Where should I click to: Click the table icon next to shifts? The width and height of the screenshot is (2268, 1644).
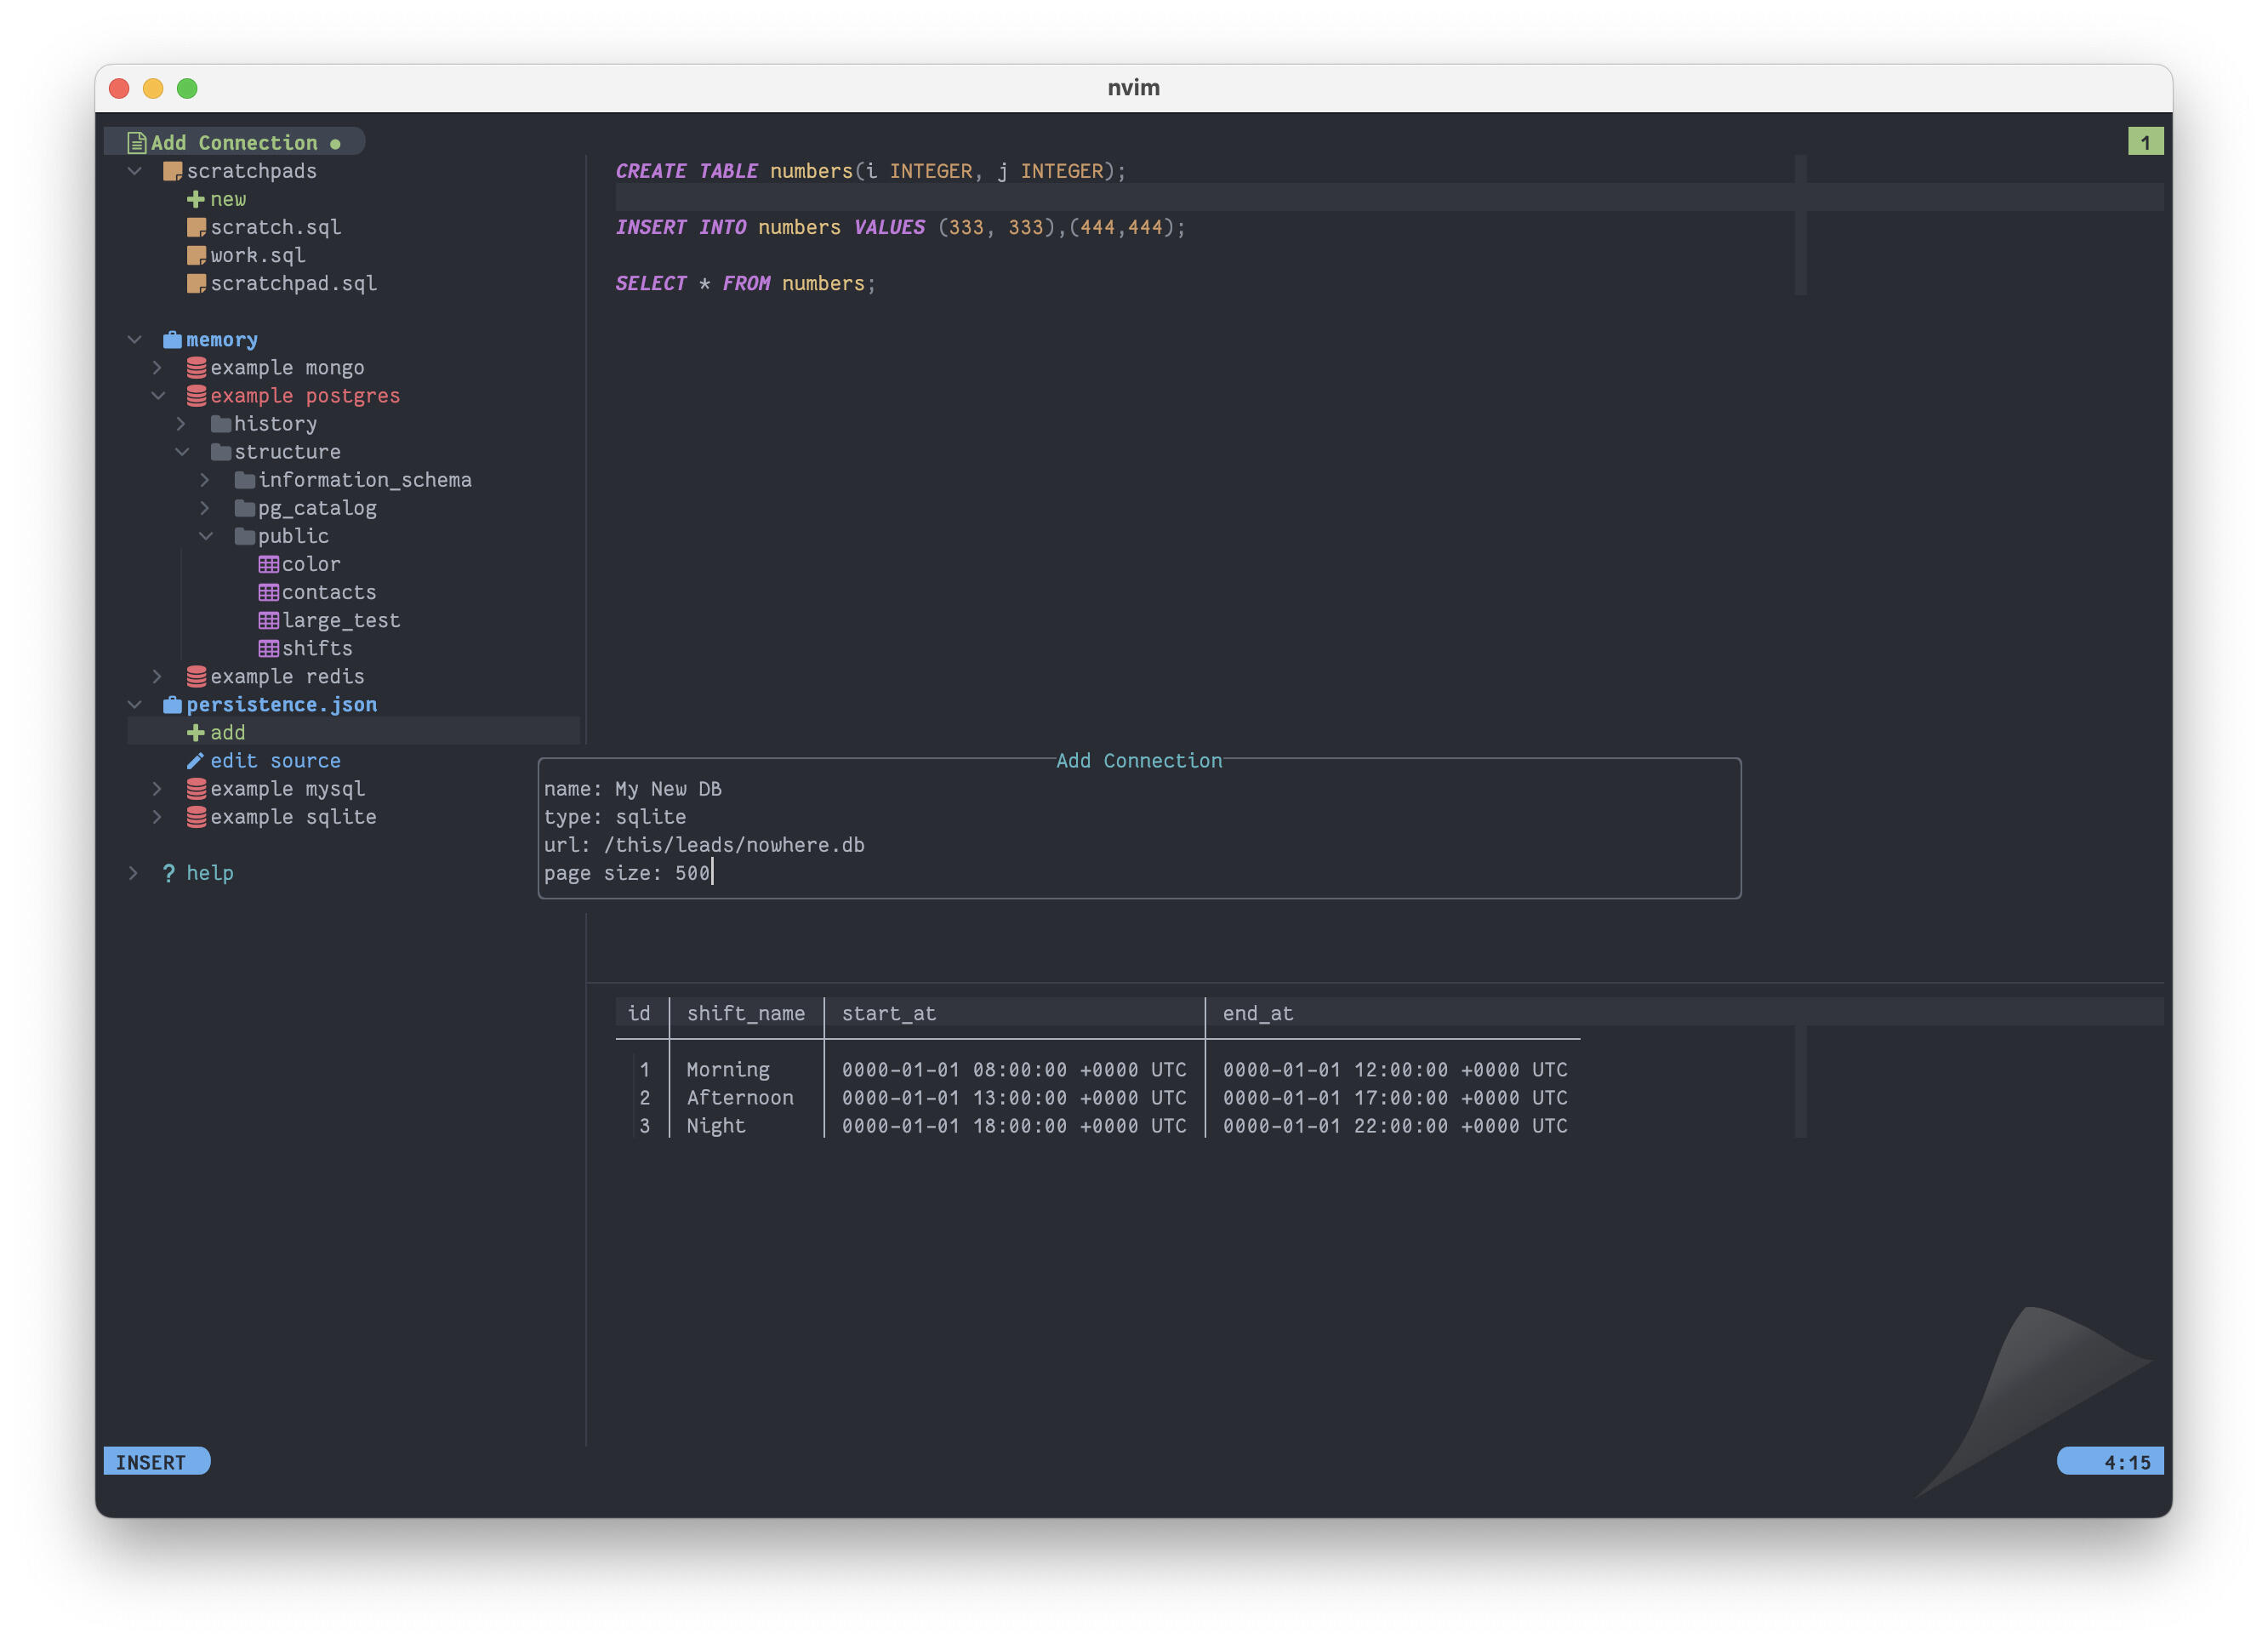[x=268, y=649]
